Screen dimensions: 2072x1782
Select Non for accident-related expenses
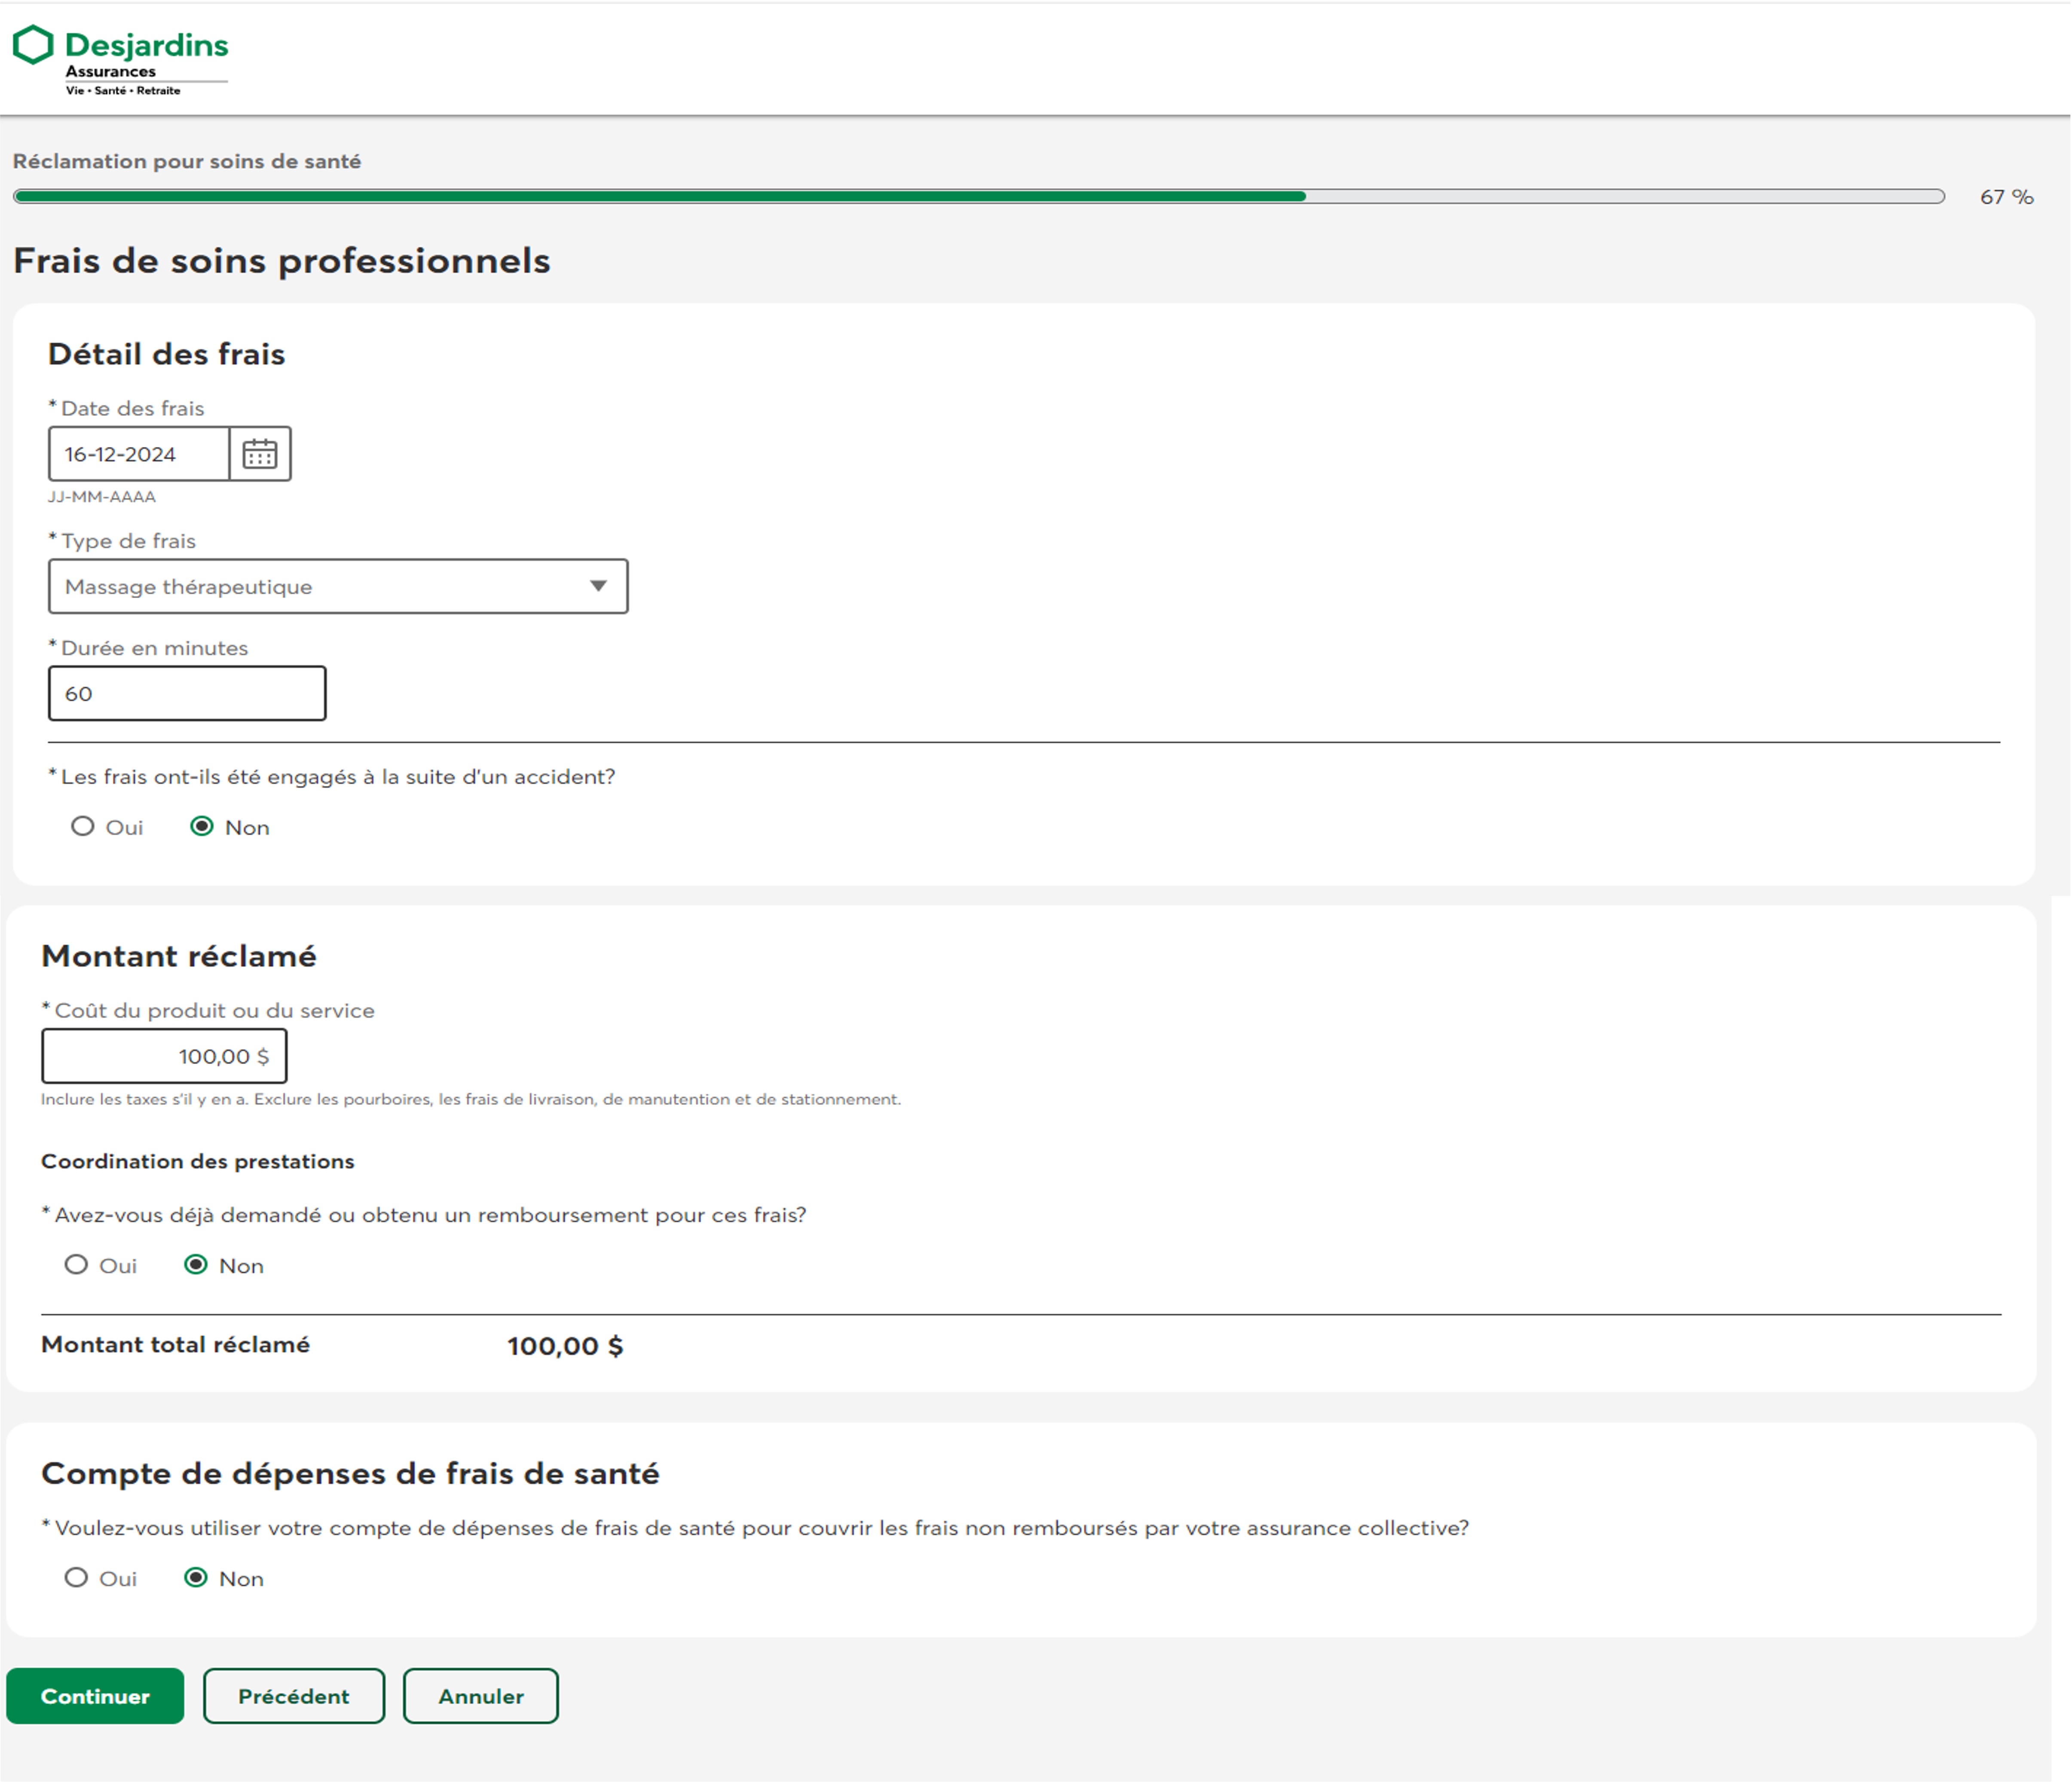[202, 827]
